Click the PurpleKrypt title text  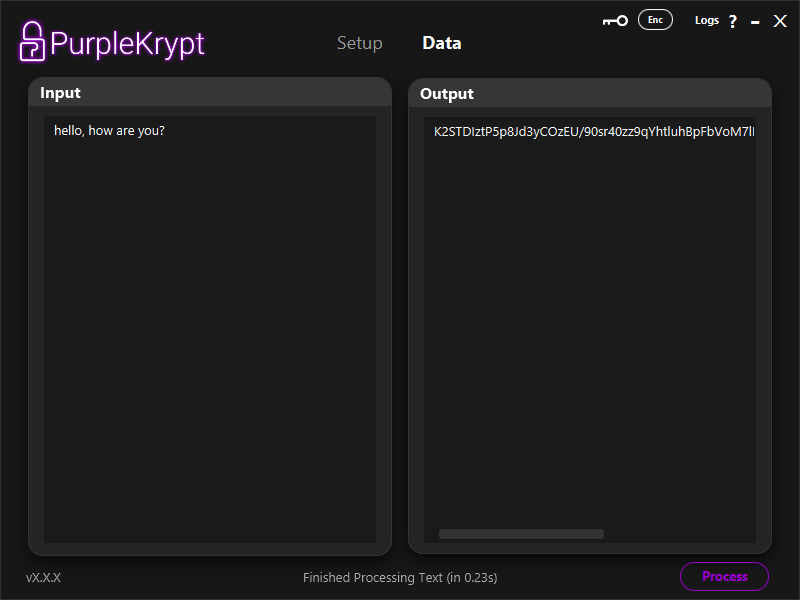coord(127,43)
